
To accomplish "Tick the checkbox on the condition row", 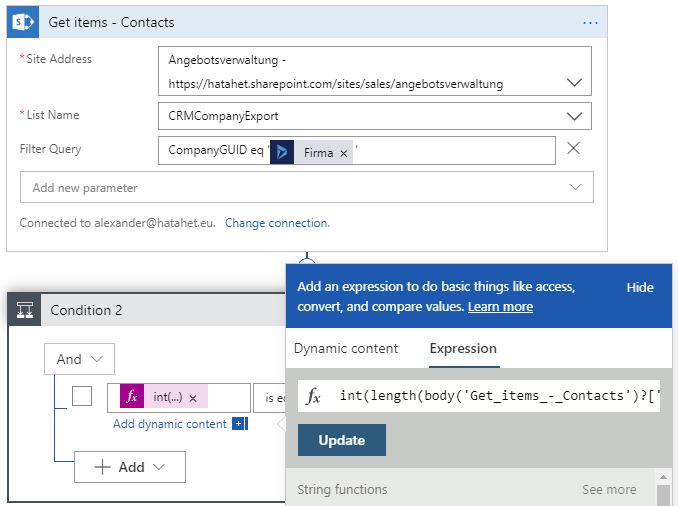I will [x=82, y=396].
